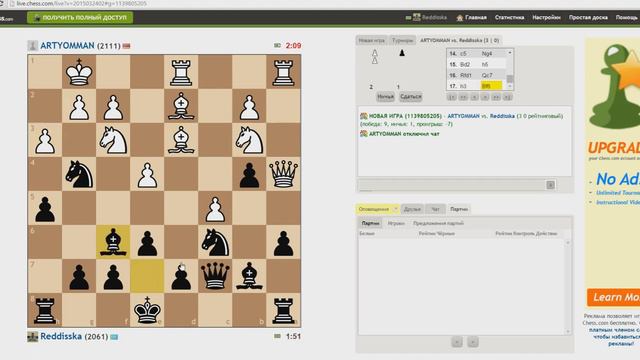Select the white king on g1
Screen dimensions: 640x360
click(x=79, y=72)
